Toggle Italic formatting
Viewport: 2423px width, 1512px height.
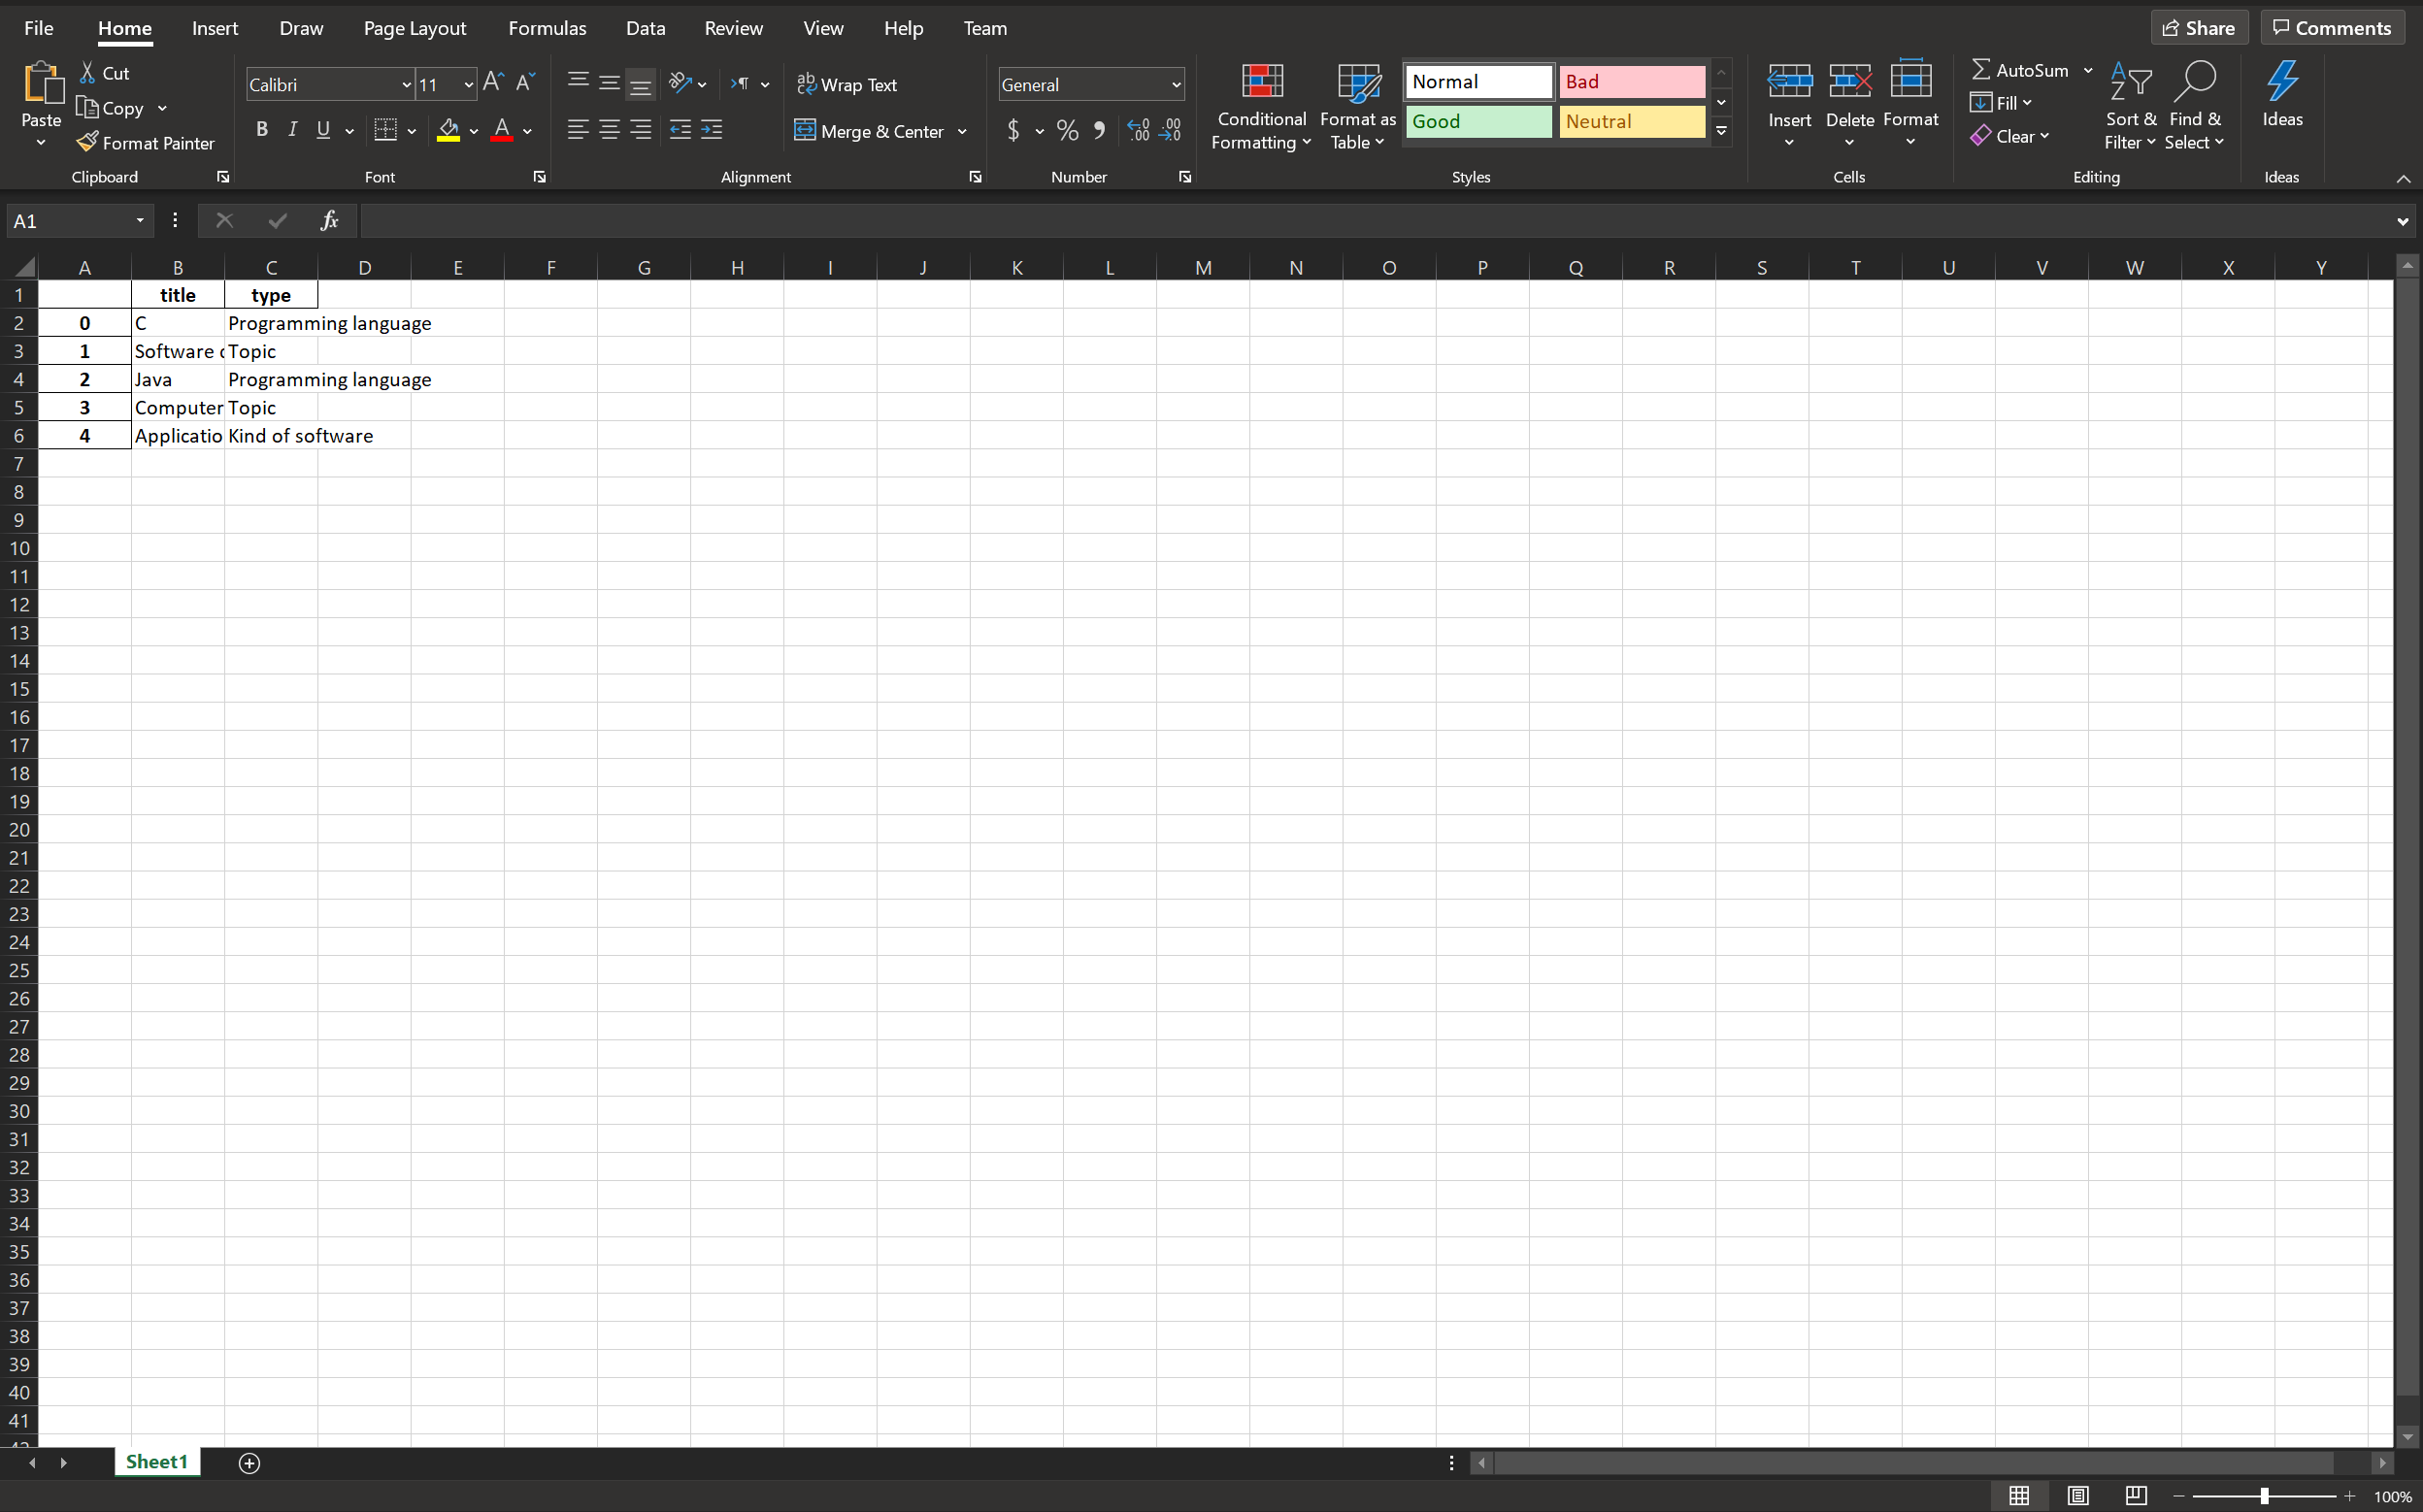pos(292,130)
